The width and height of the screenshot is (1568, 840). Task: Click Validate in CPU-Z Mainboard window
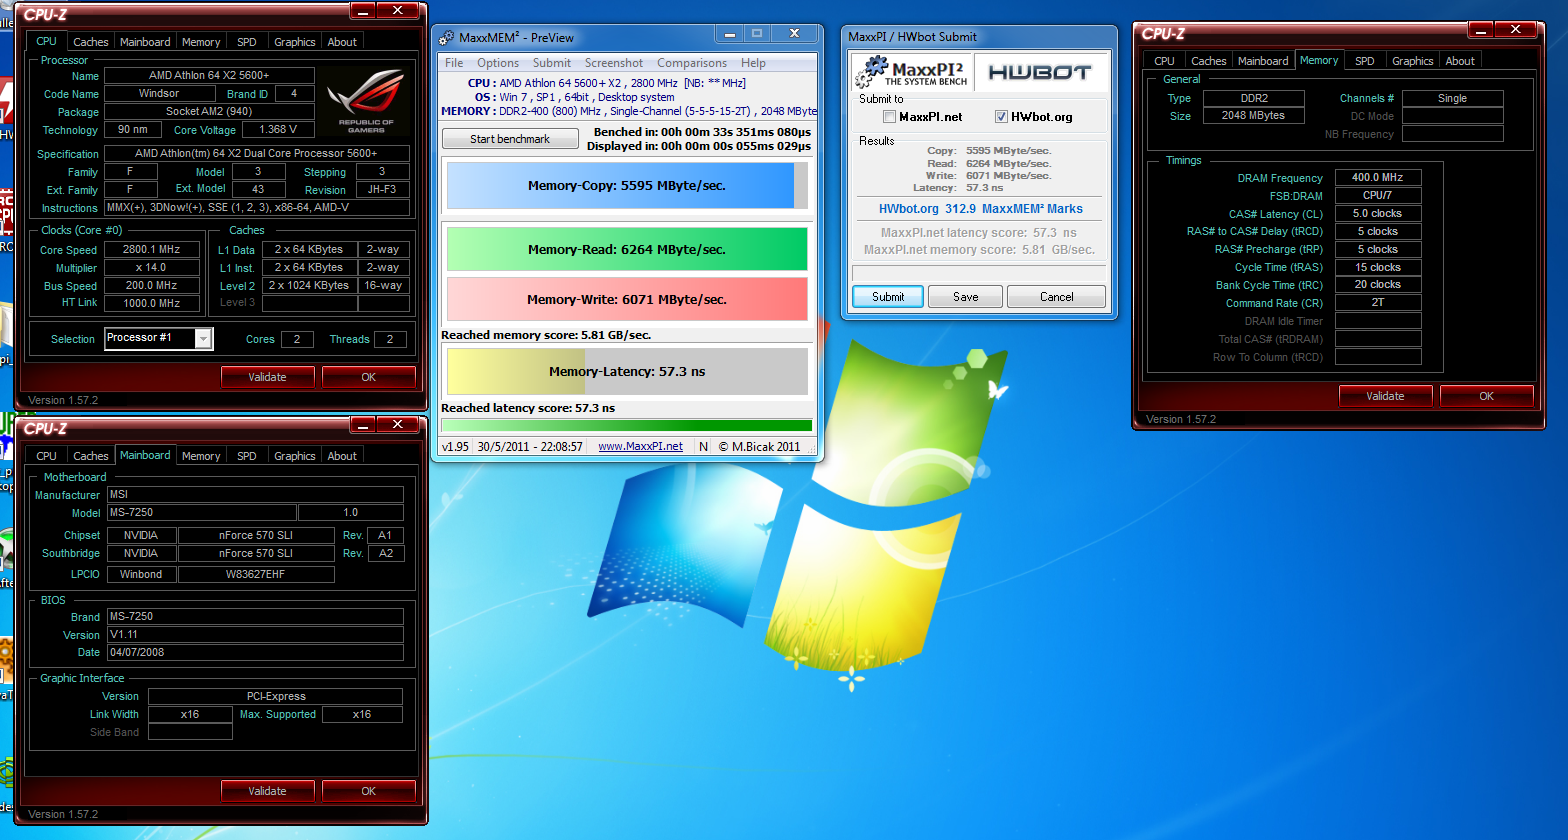pyautogui.click(x=267, y=791)
